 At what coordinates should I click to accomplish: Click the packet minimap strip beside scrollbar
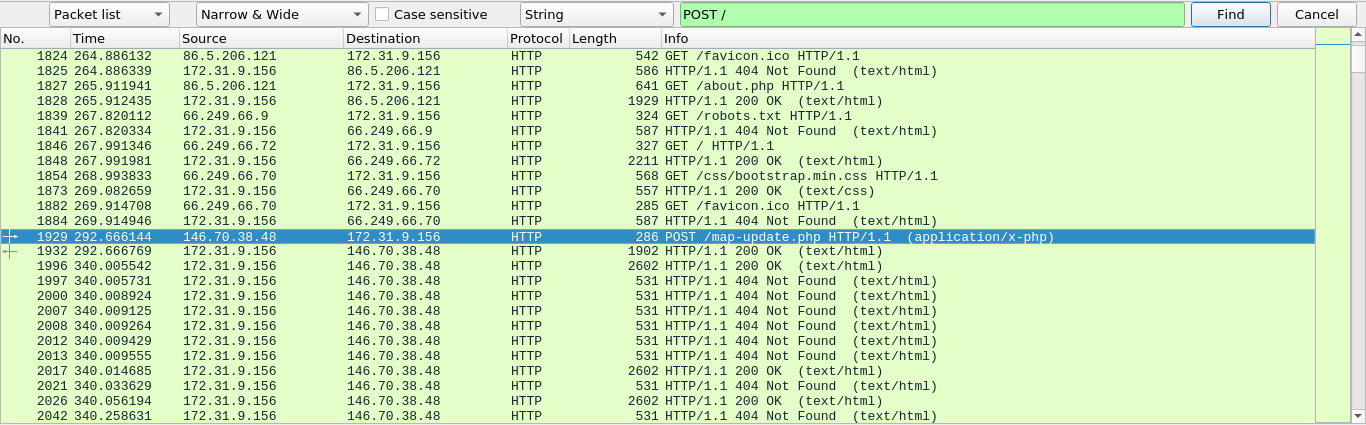[1332, 230]
